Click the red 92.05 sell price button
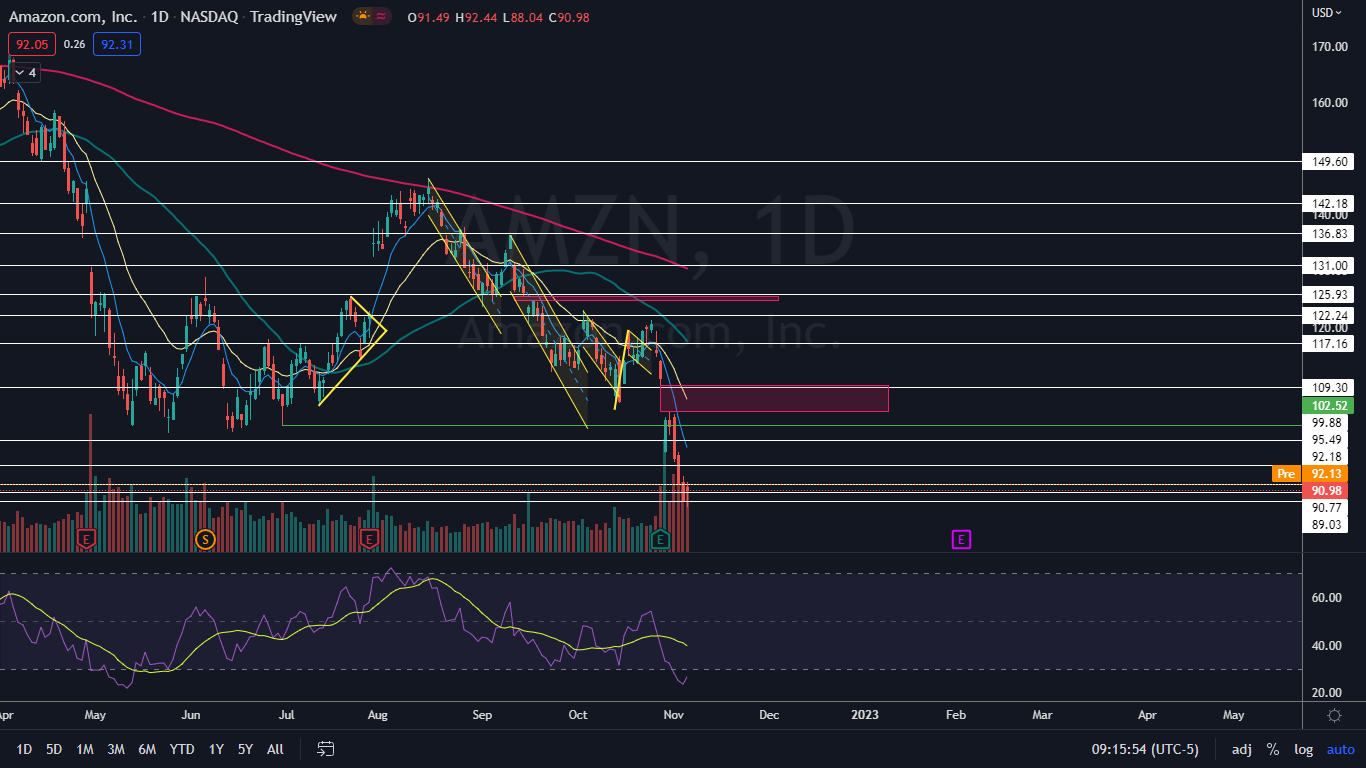The height and width of the screenshot is (768, 1366). (30, 44)
